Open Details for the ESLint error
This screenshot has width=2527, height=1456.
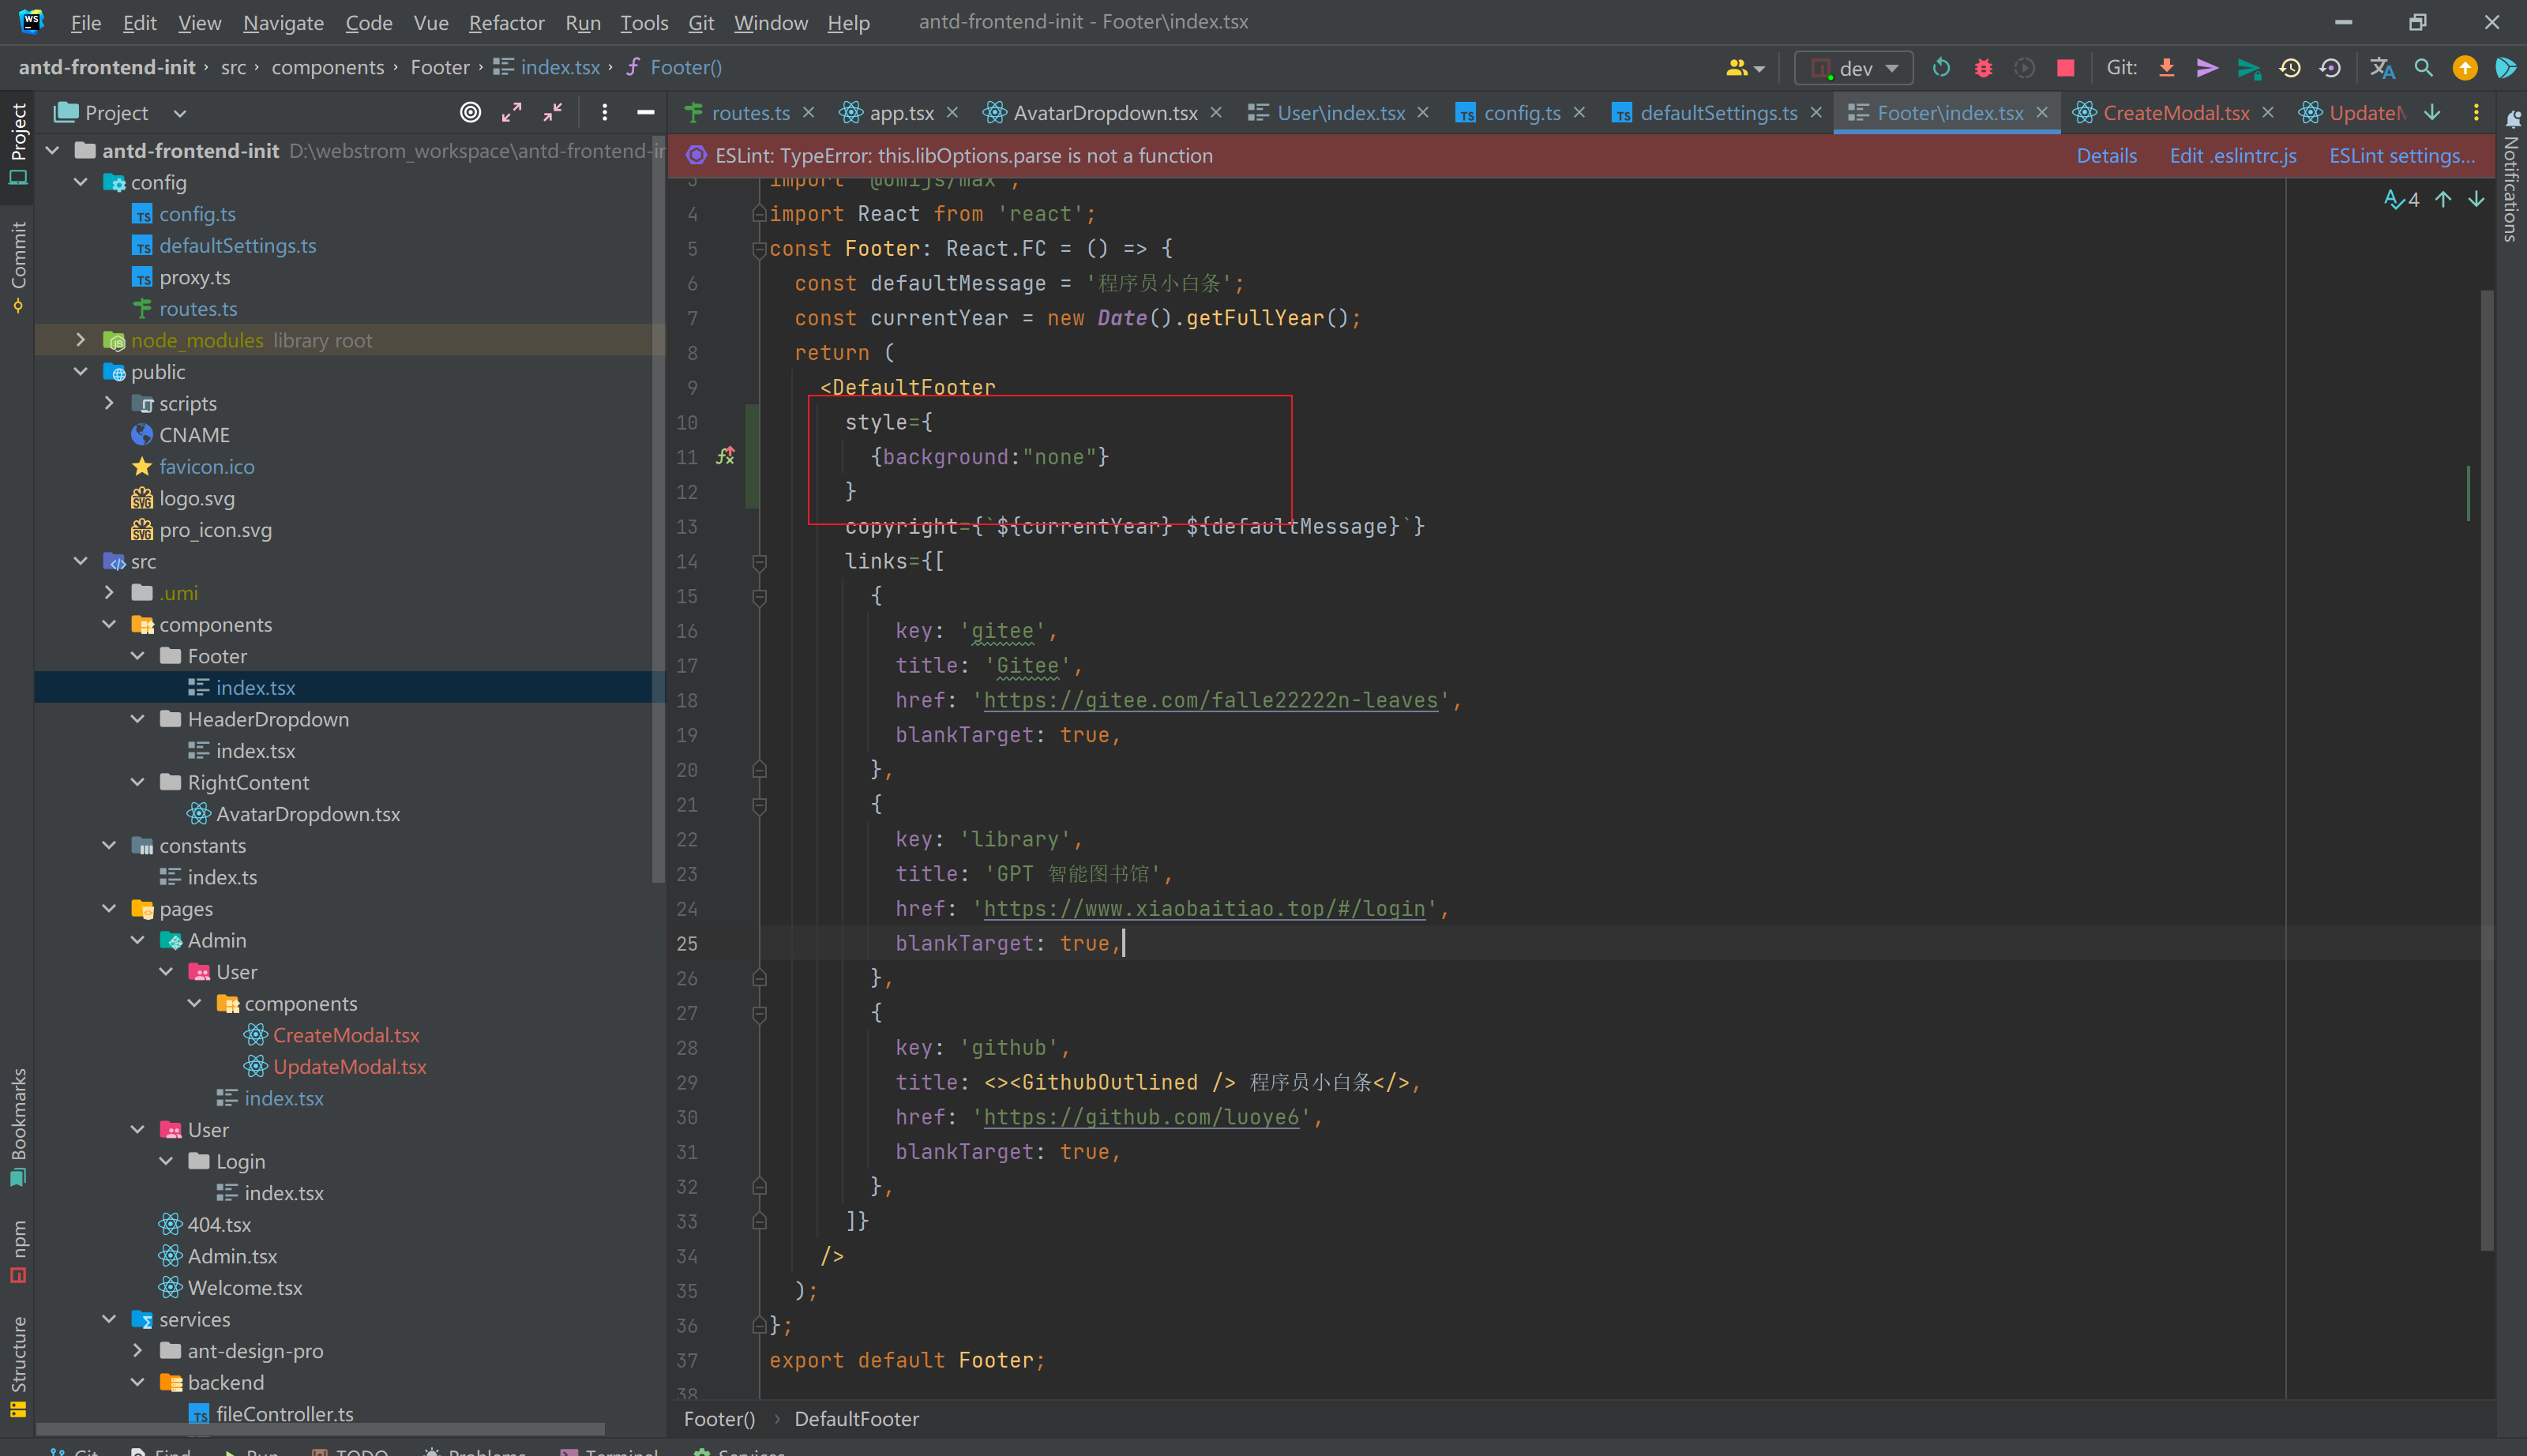click(2106, 156)
